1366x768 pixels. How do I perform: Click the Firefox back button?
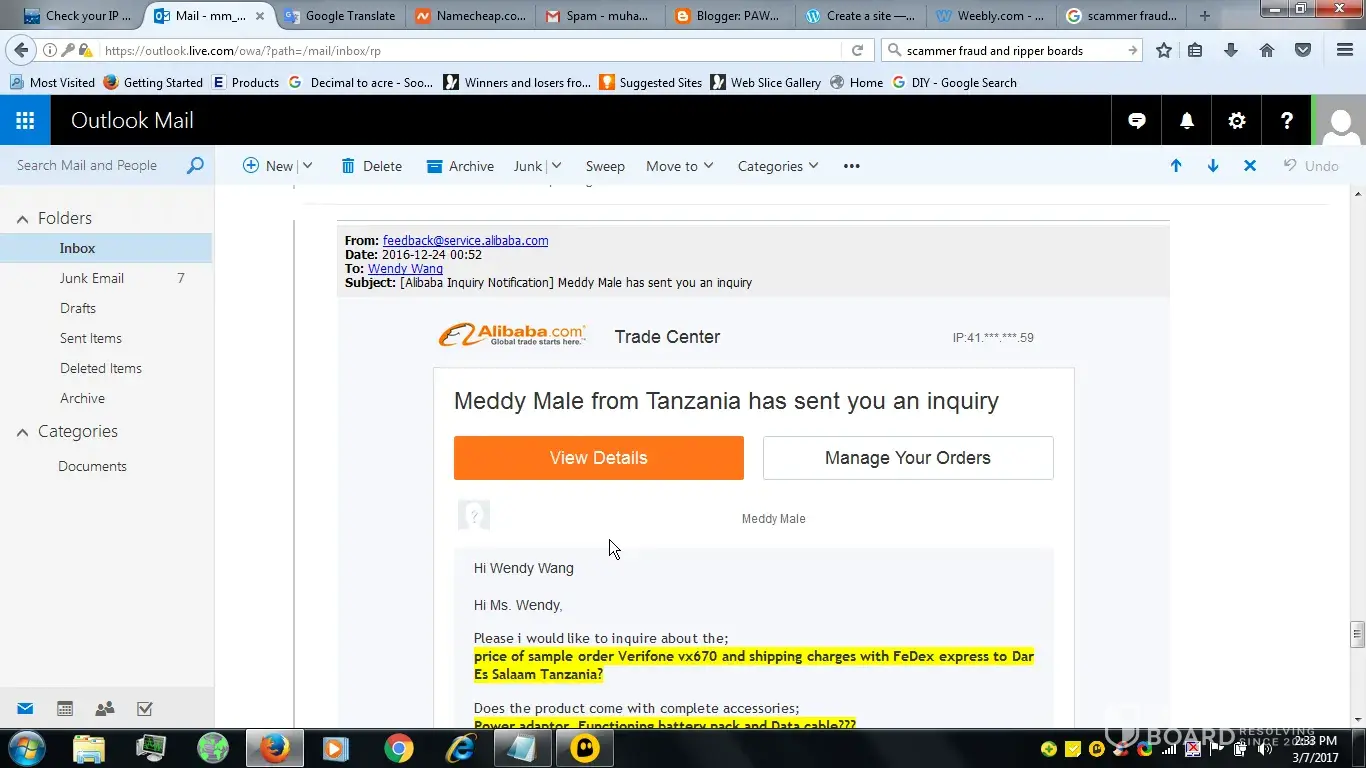click(22, 50)
